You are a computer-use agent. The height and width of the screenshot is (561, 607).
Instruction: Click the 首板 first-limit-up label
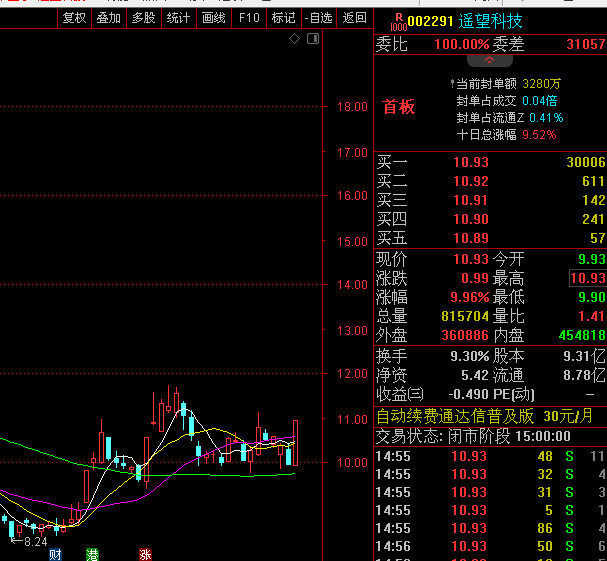tap(399, 108)
